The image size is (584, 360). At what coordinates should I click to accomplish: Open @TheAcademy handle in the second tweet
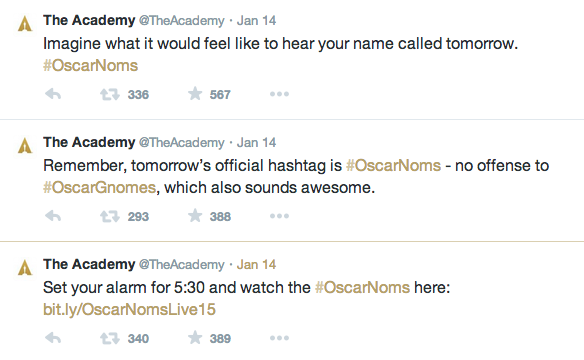(182, 143)
